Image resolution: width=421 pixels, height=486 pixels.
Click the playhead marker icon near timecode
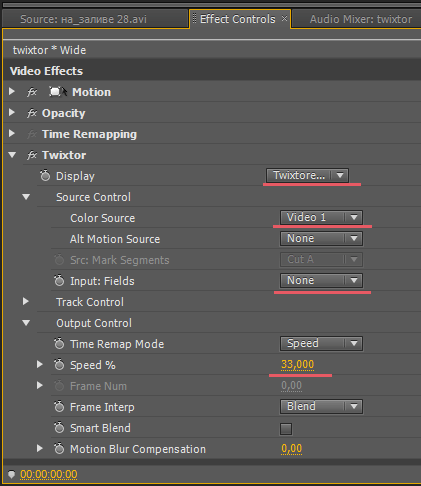pyautogui.click(x=11, y=474)
